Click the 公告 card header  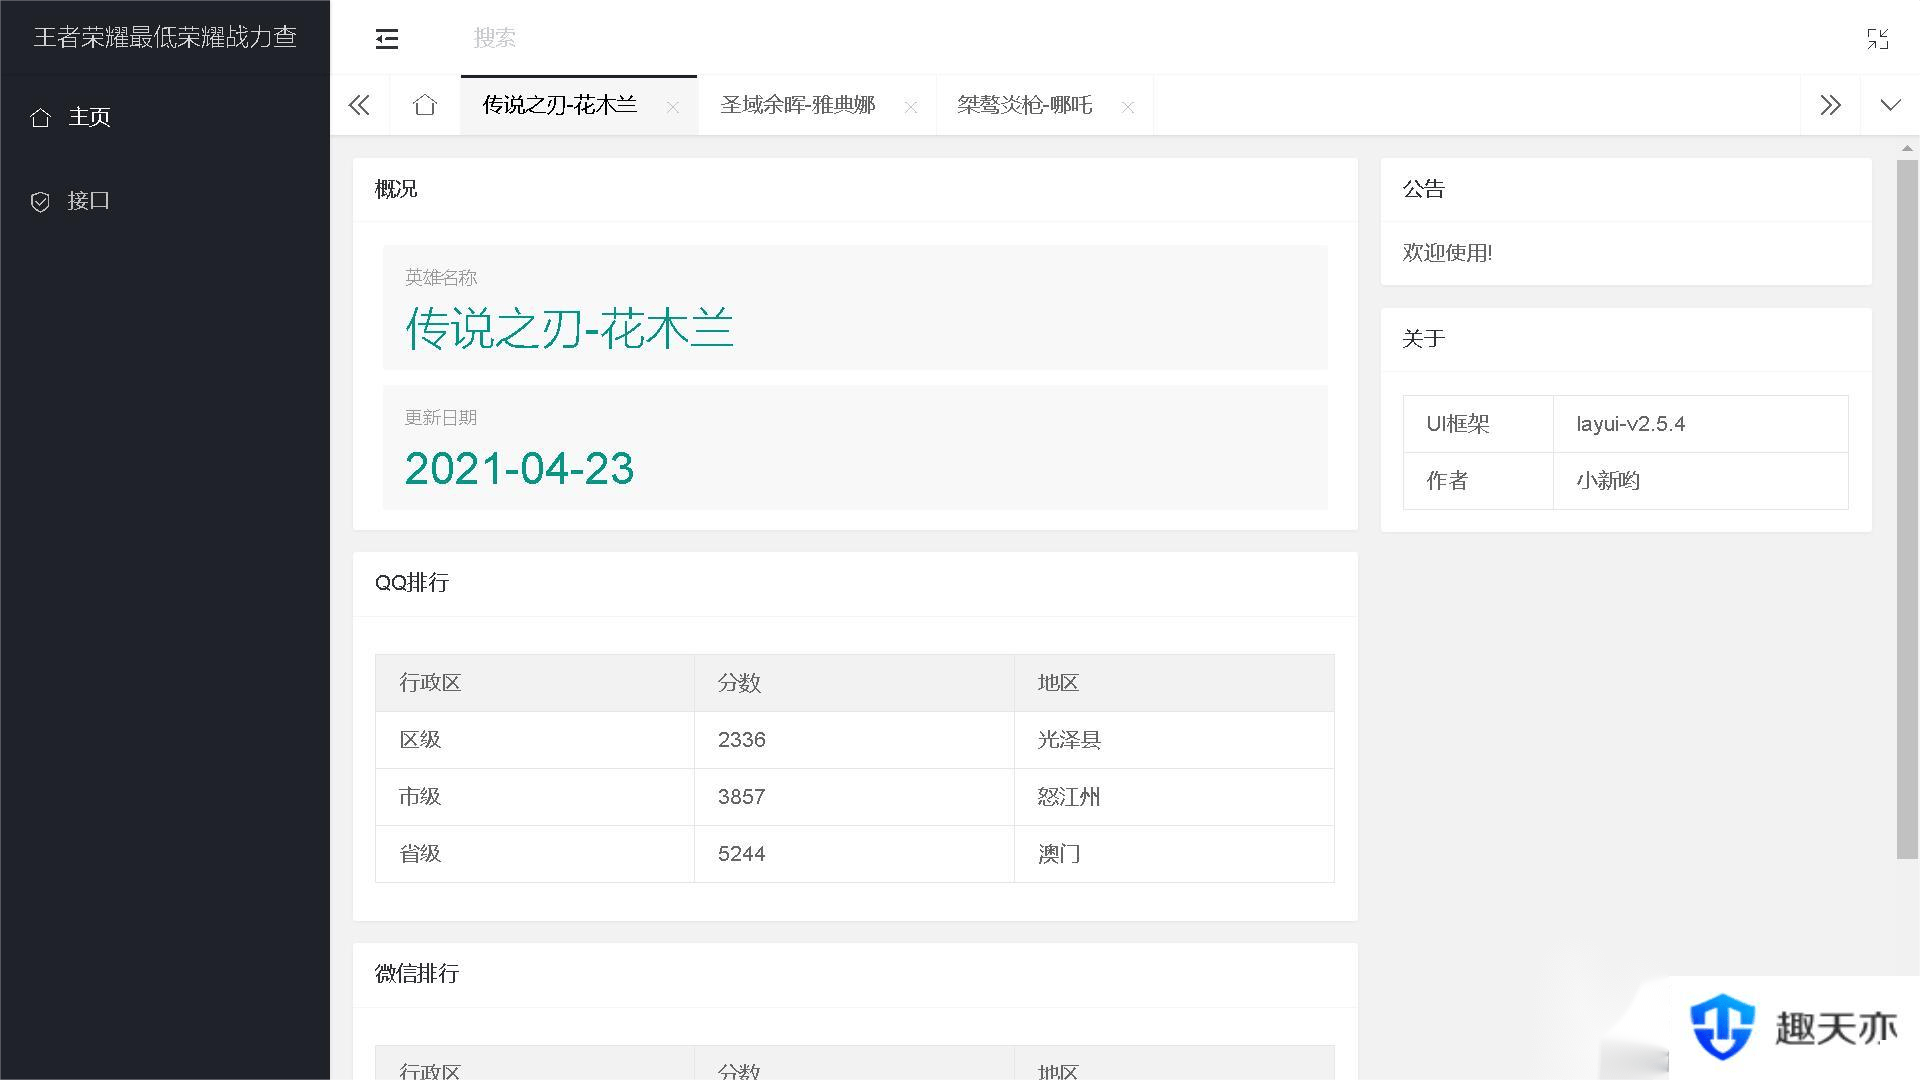(1626, 189)
